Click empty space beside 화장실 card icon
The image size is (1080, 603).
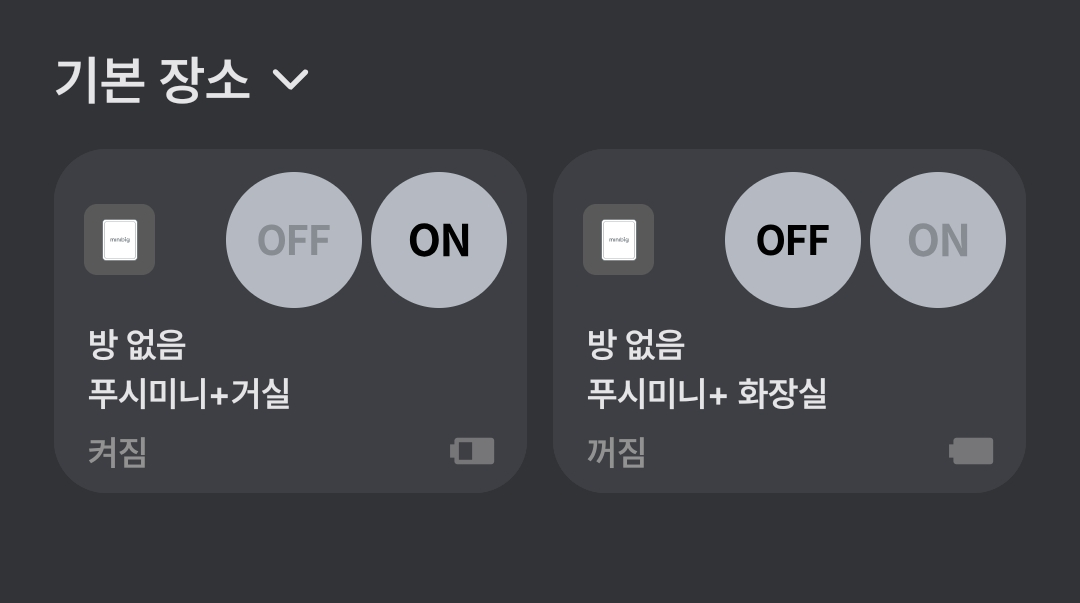(x=689, y=240)
